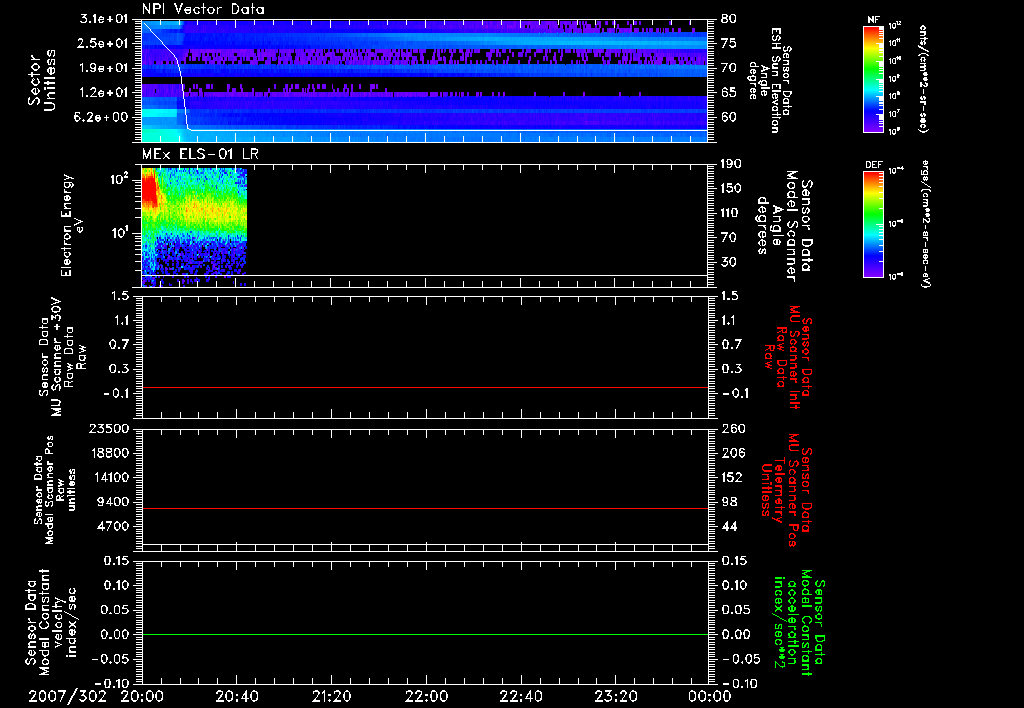Screen dimensions: 1024x708
Task: Click the 260 telemetry tick value
Action: click(x=731, y=428)
